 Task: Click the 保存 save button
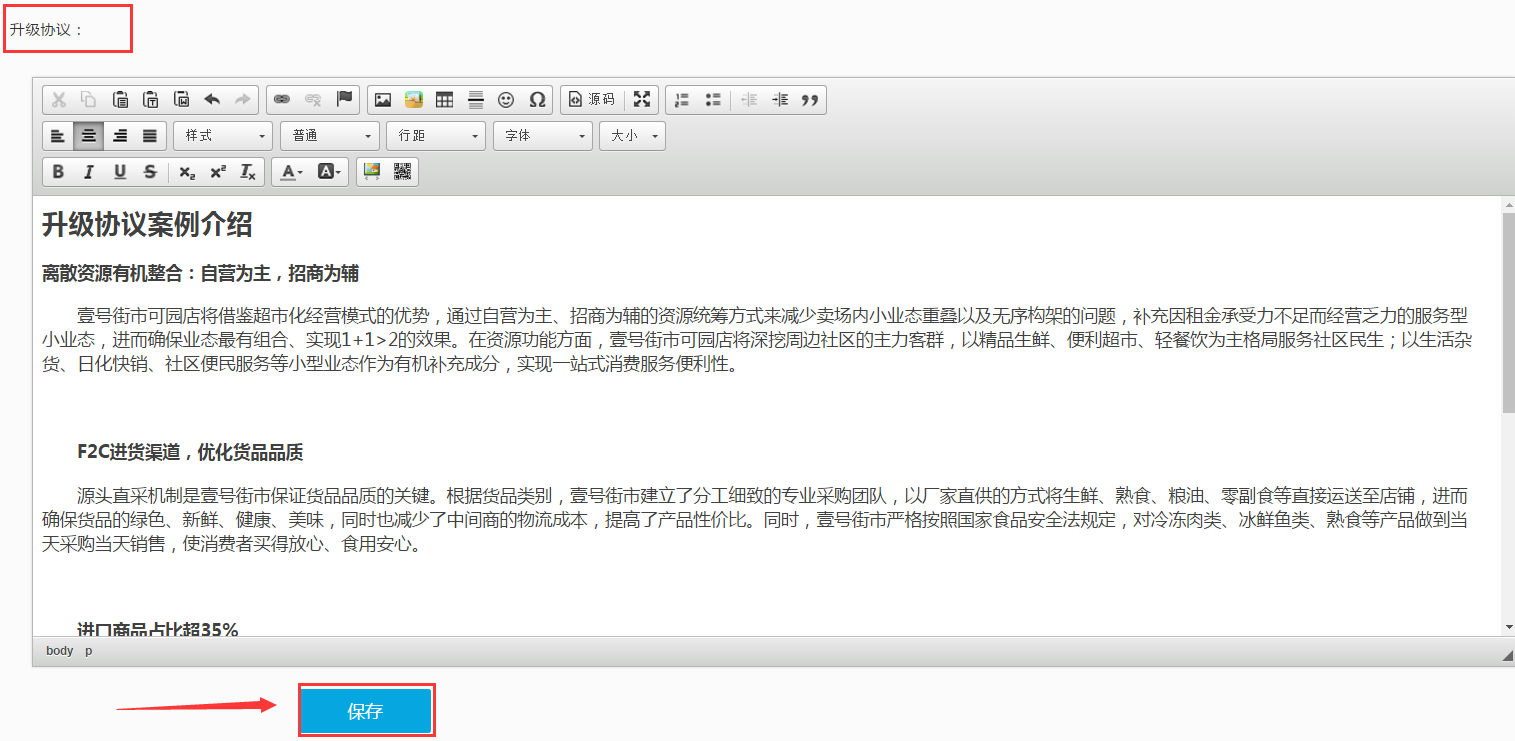(366, 711)
